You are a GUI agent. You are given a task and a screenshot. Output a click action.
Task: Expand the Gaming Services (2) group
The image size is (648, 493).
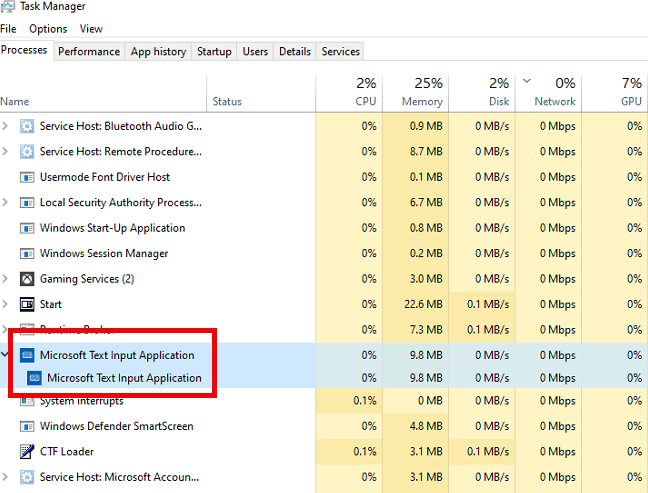(5, 279)
